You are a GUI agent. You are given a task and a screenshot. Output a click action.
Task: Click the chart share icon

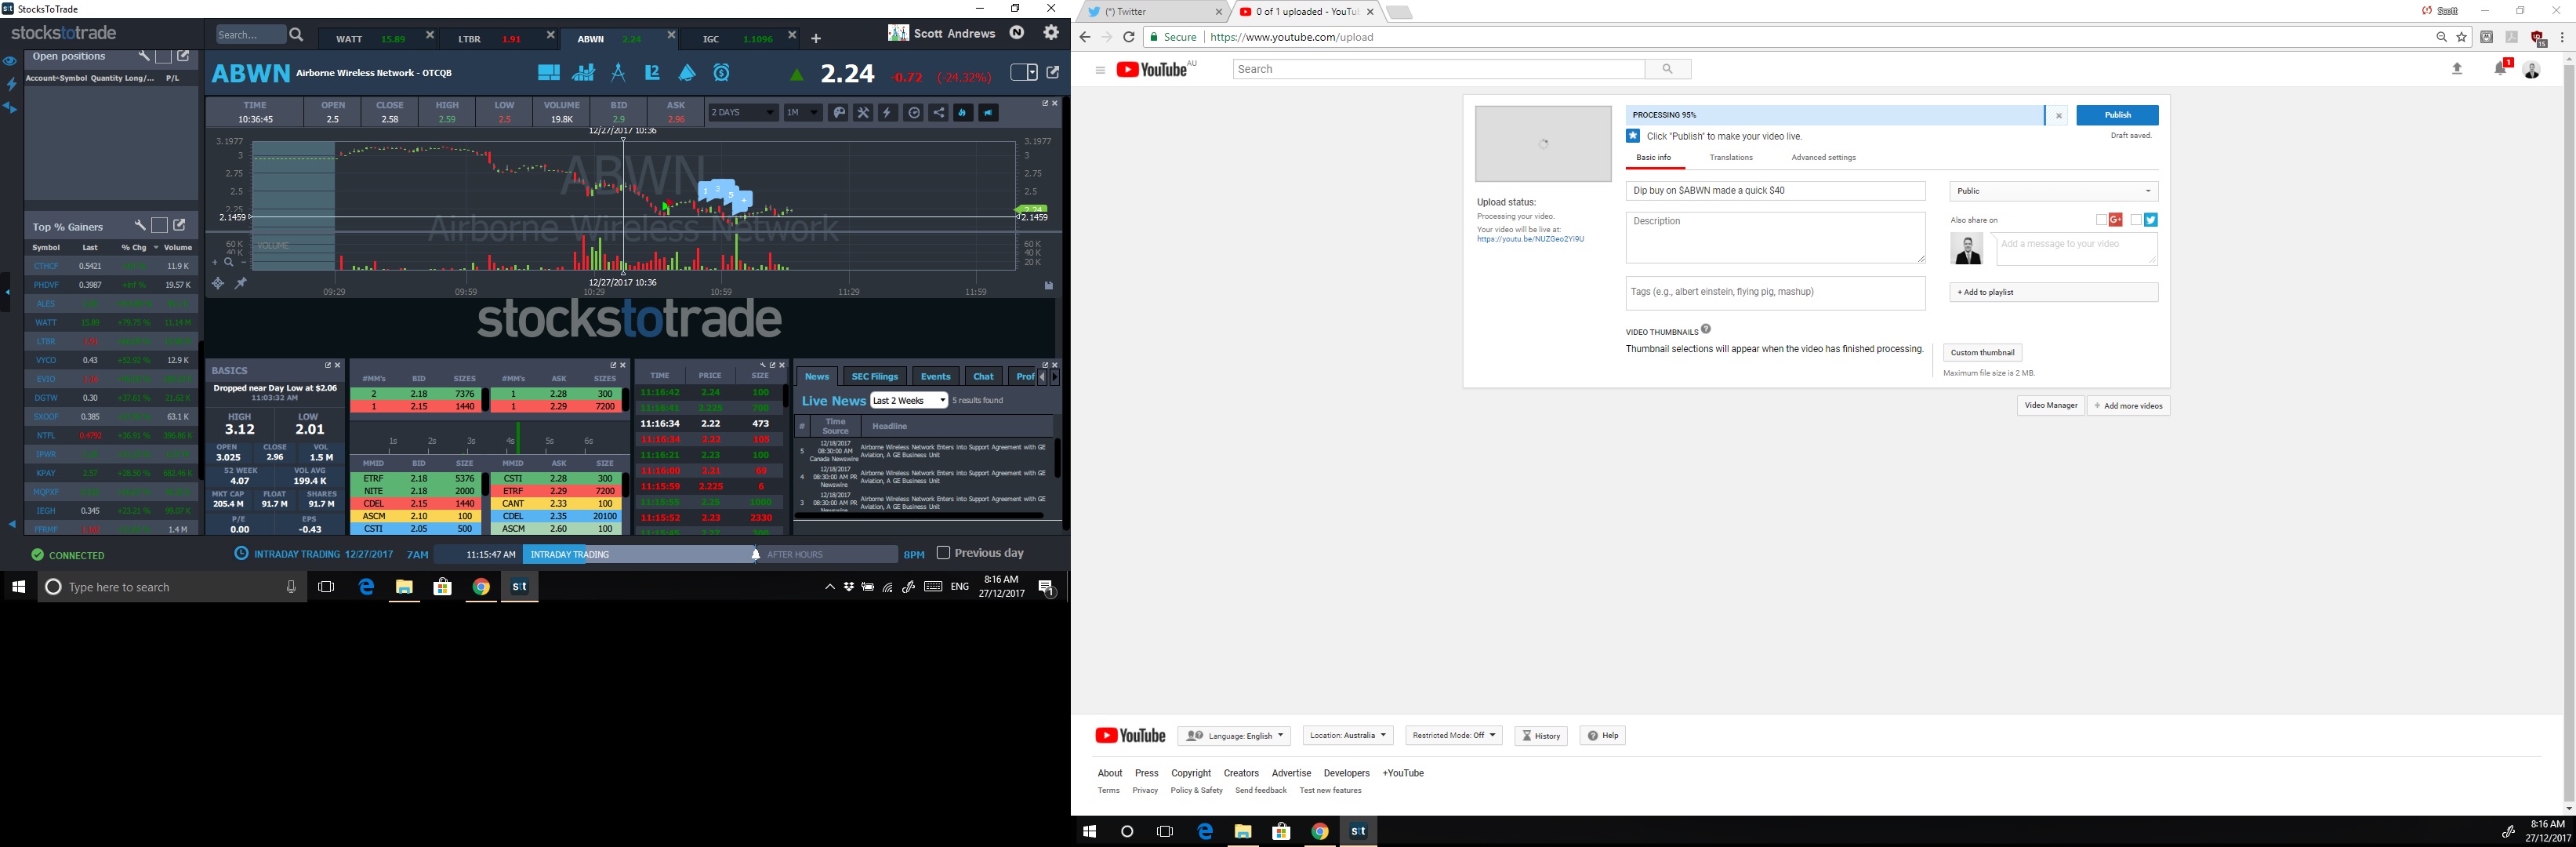click(938, 113)
